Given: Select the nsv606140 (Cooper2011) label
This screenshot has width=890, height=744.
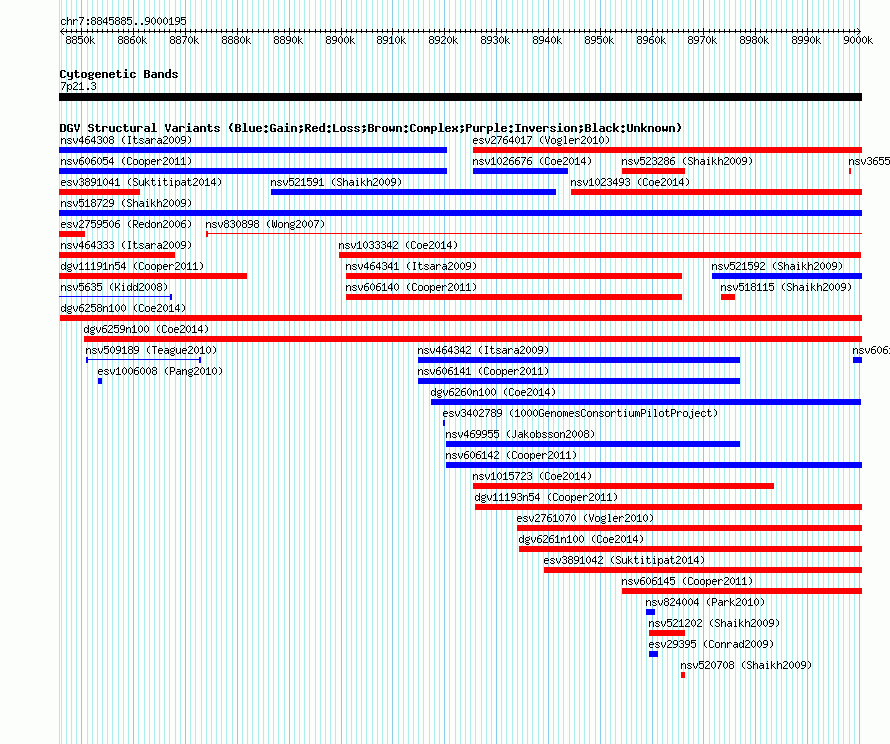Looking at the screenshot, I should coord(411,287).
